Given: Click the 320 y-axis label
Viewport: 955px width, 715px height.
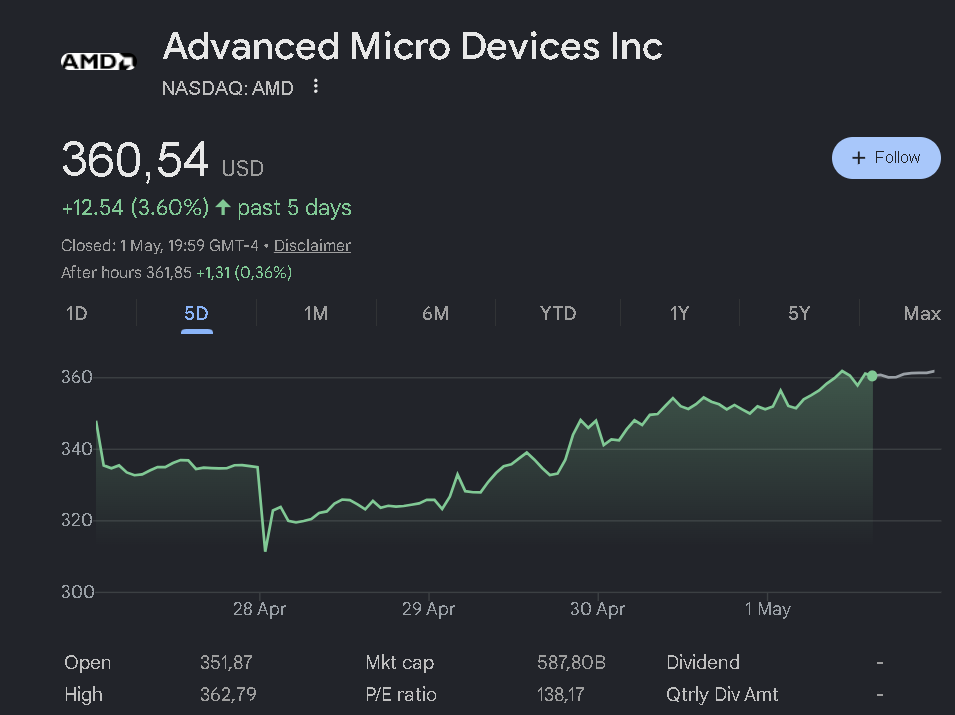Looking at the screenshot, I should point(77,520).
